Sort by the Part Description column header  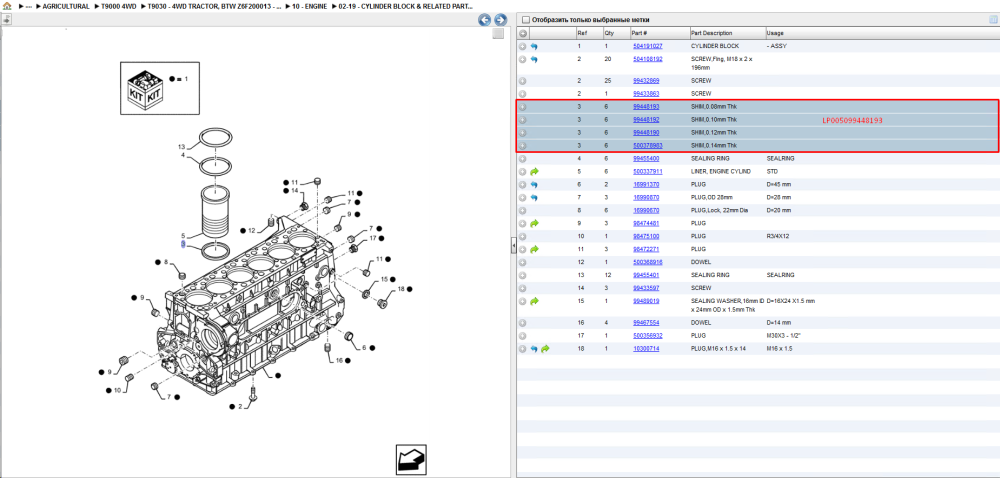(712, 33)
